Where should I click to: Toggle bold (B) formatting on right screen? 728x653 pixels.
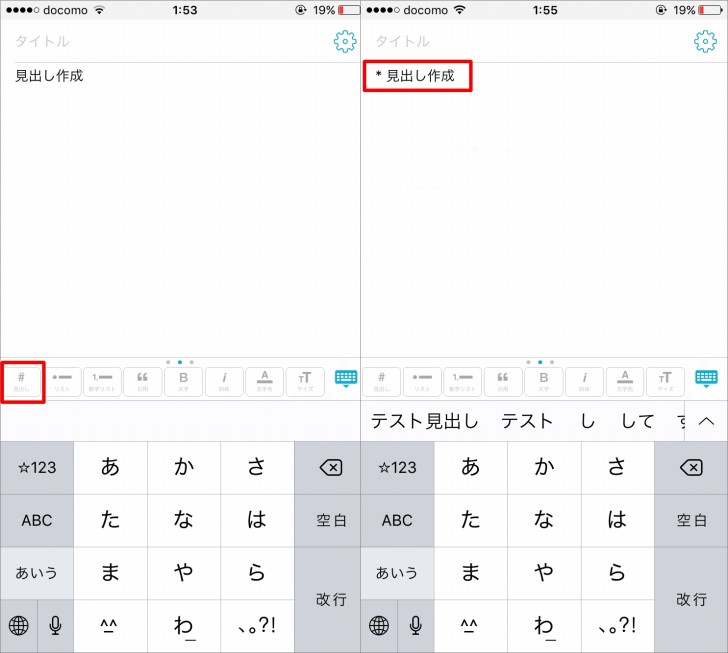543,381
